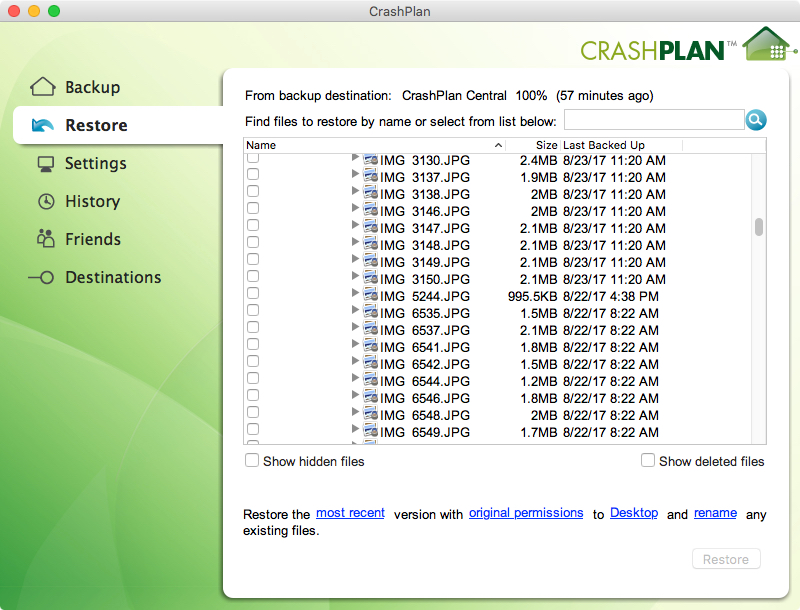Image resolution: width=800 pixels, height=610 pixels.
Task: Click the 'original permissions' link
Action: point(526,513)
